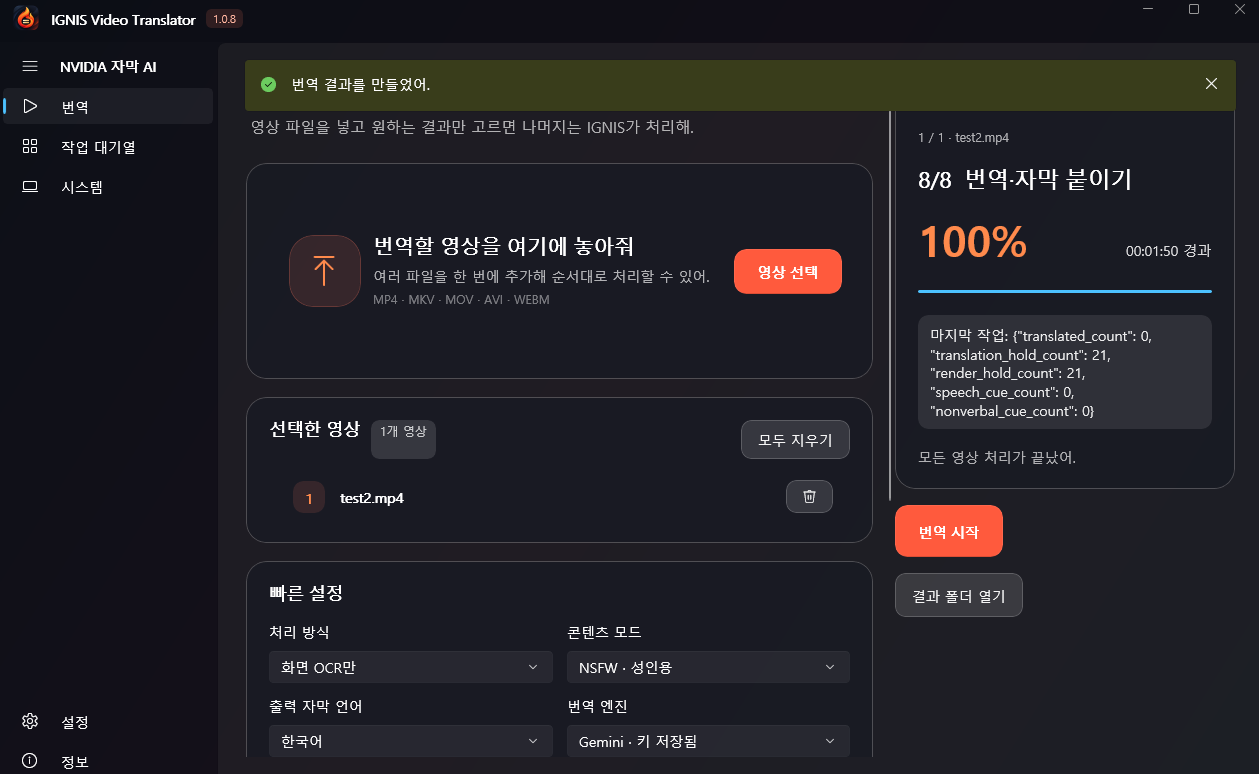Toggle the hamburger navigation menu icon

pyautogui.click(x=30, y=66)
